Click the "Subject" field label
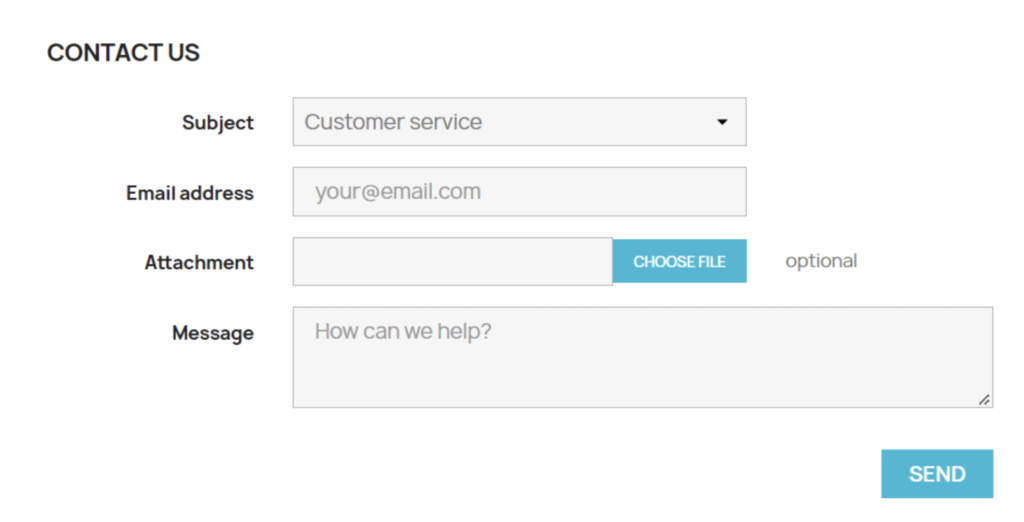The height and width of the screenshot is (522, 1024). point(218,123)
